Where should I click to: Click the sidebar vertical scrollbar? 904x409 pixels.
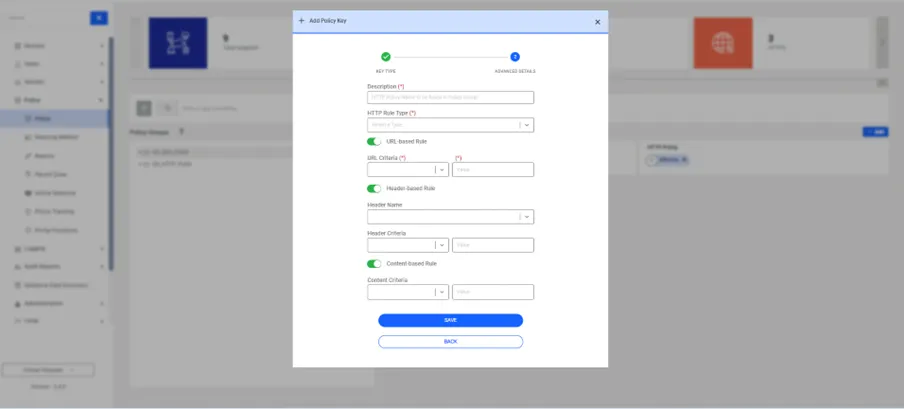click(111, 153)
